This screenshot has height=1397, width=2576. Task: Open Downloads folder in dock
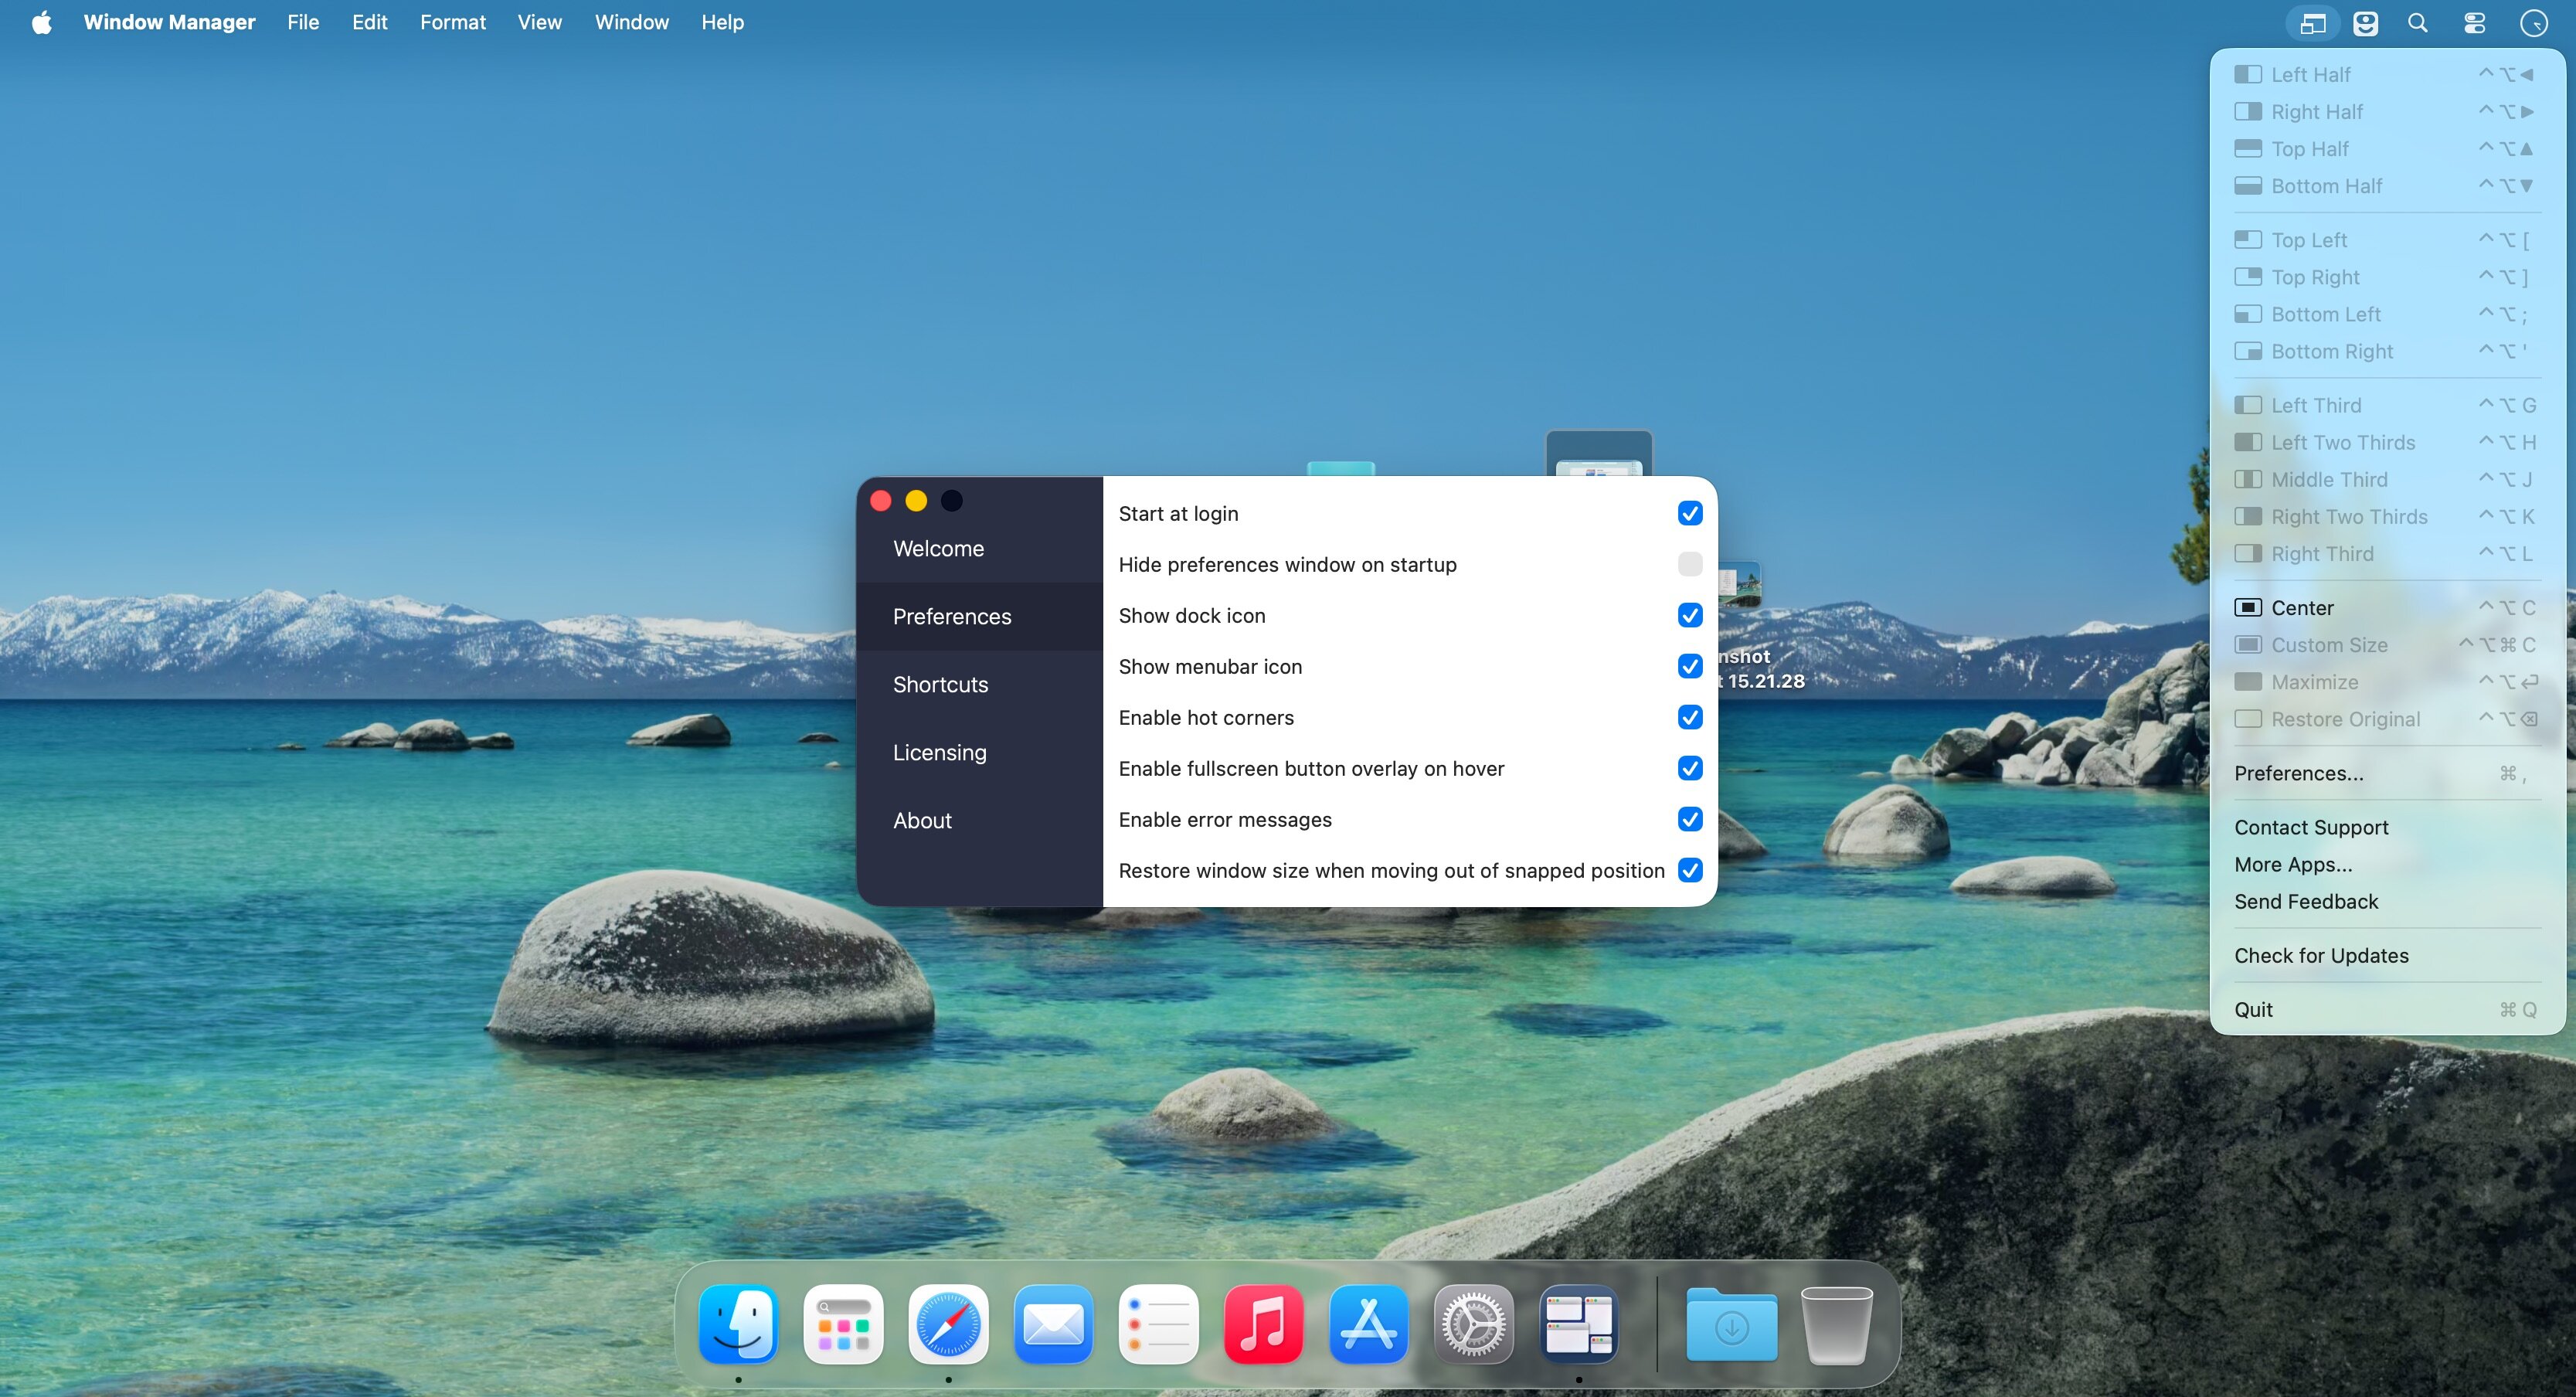(1731, 1324)
